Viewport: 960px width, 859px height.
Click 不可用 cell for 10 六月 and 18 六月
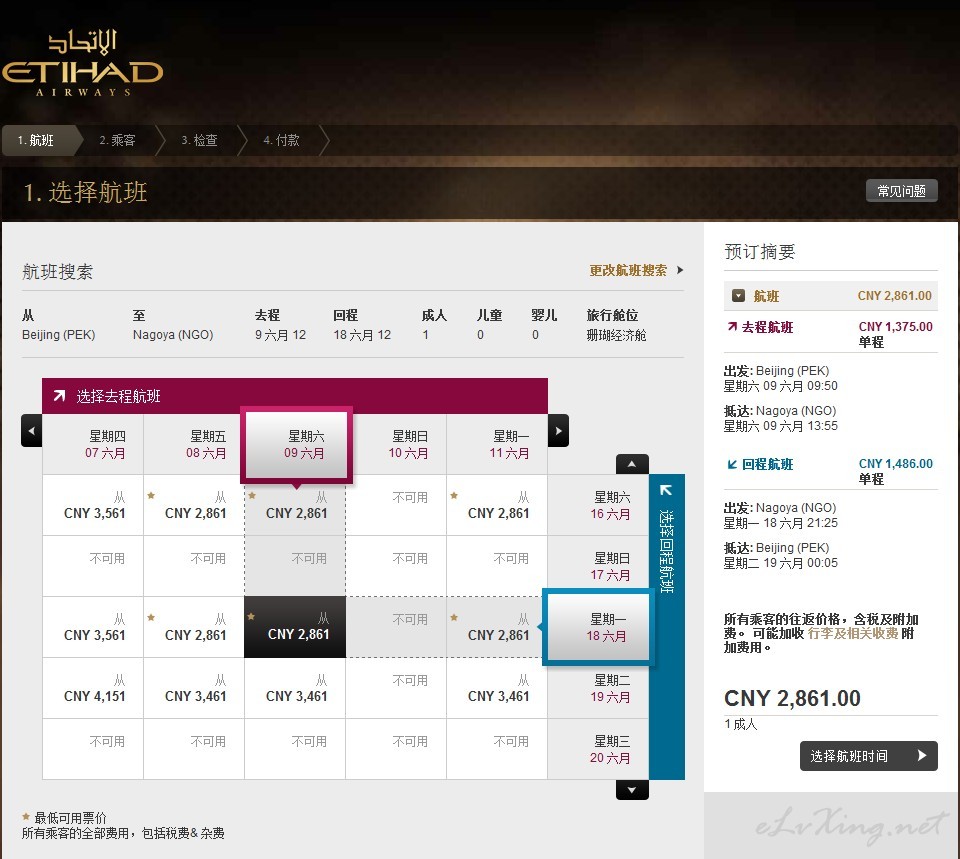pyautogui.click(x=396, y=627)
